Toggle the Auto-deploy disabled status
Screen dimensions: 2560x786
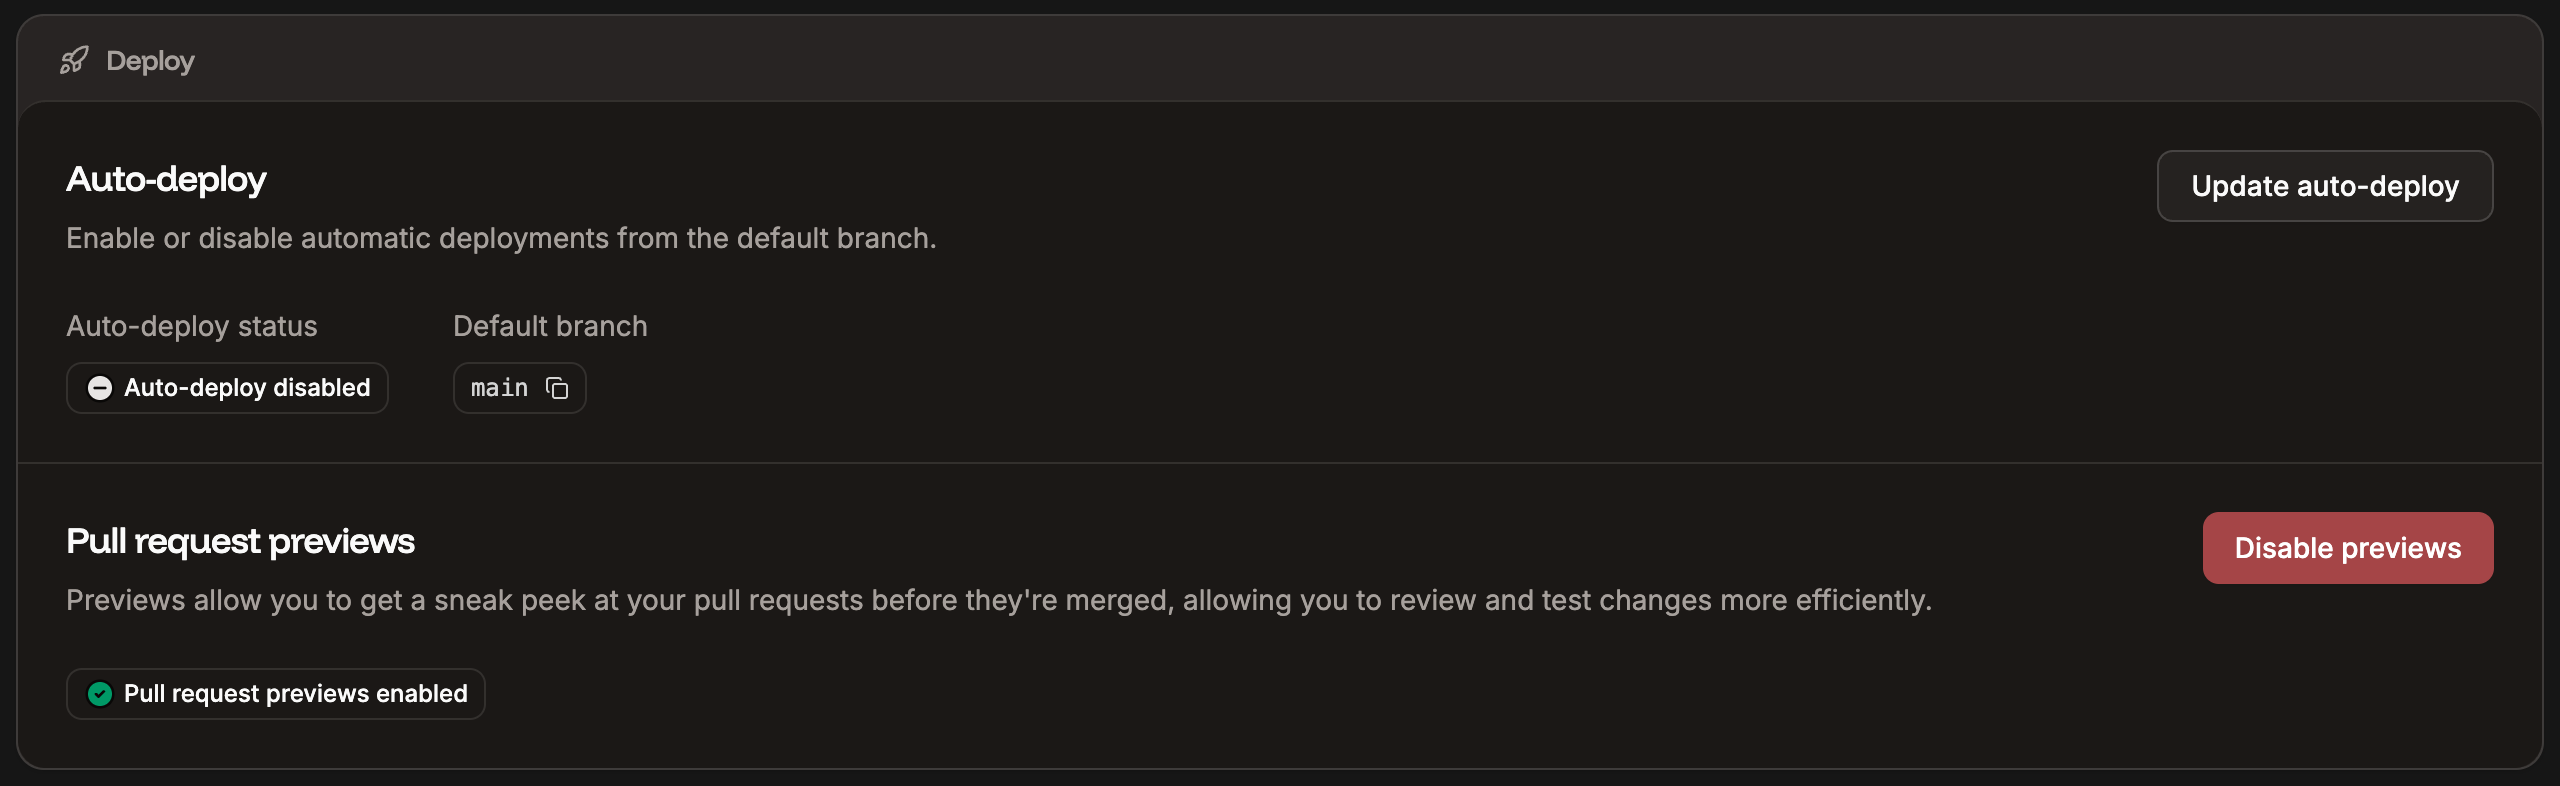pyautogui.click(x=227, y=388)
